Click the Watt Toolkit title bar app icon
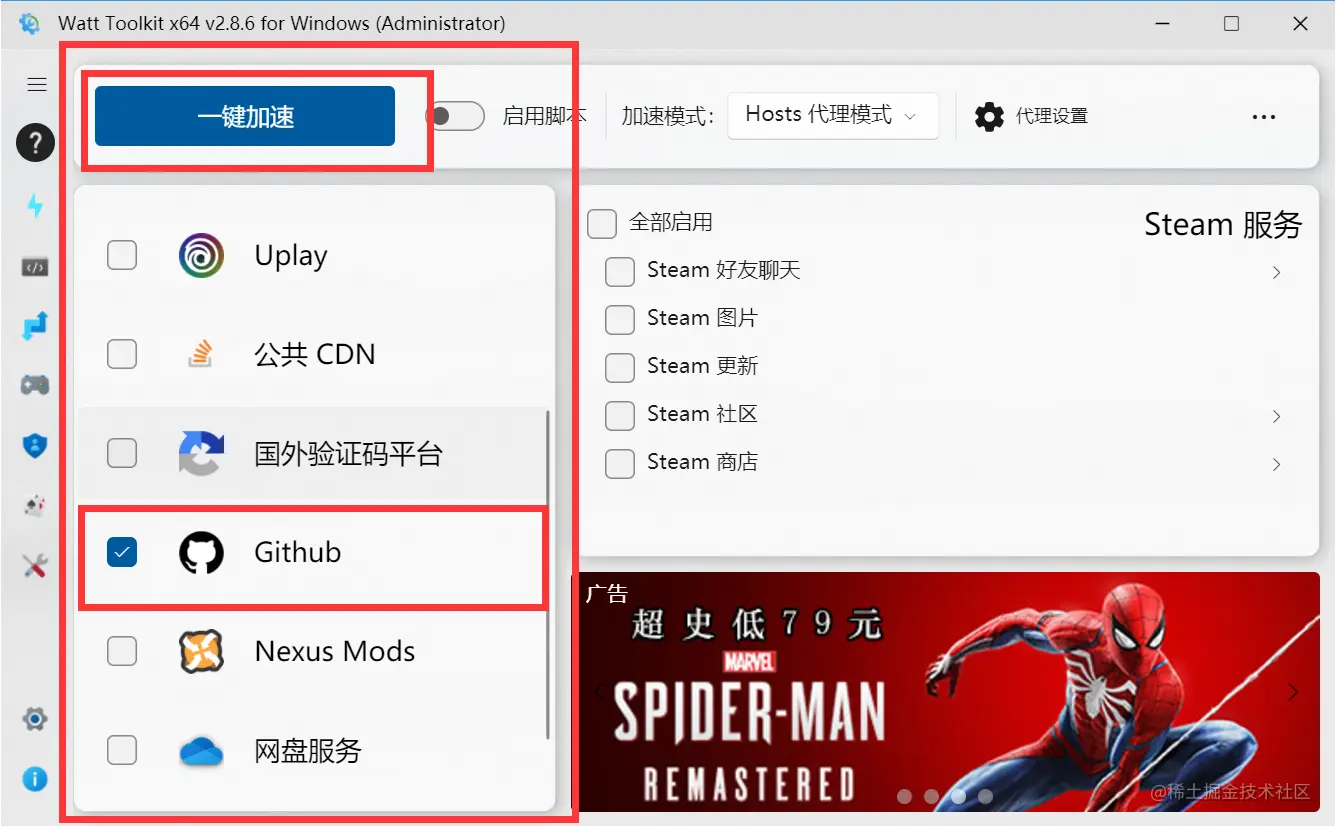 click(30, 23)
